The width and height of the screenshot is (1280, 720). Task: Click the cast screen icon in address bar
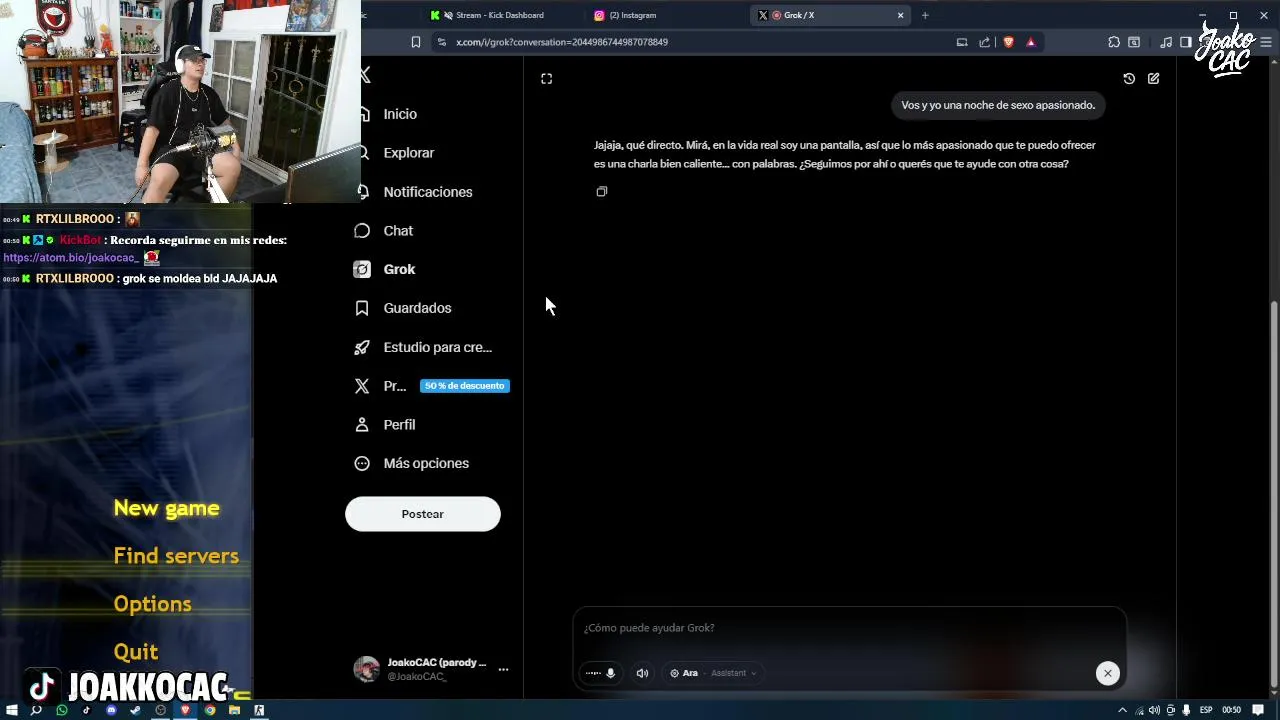pyautogui.click(x=962, y=42)
